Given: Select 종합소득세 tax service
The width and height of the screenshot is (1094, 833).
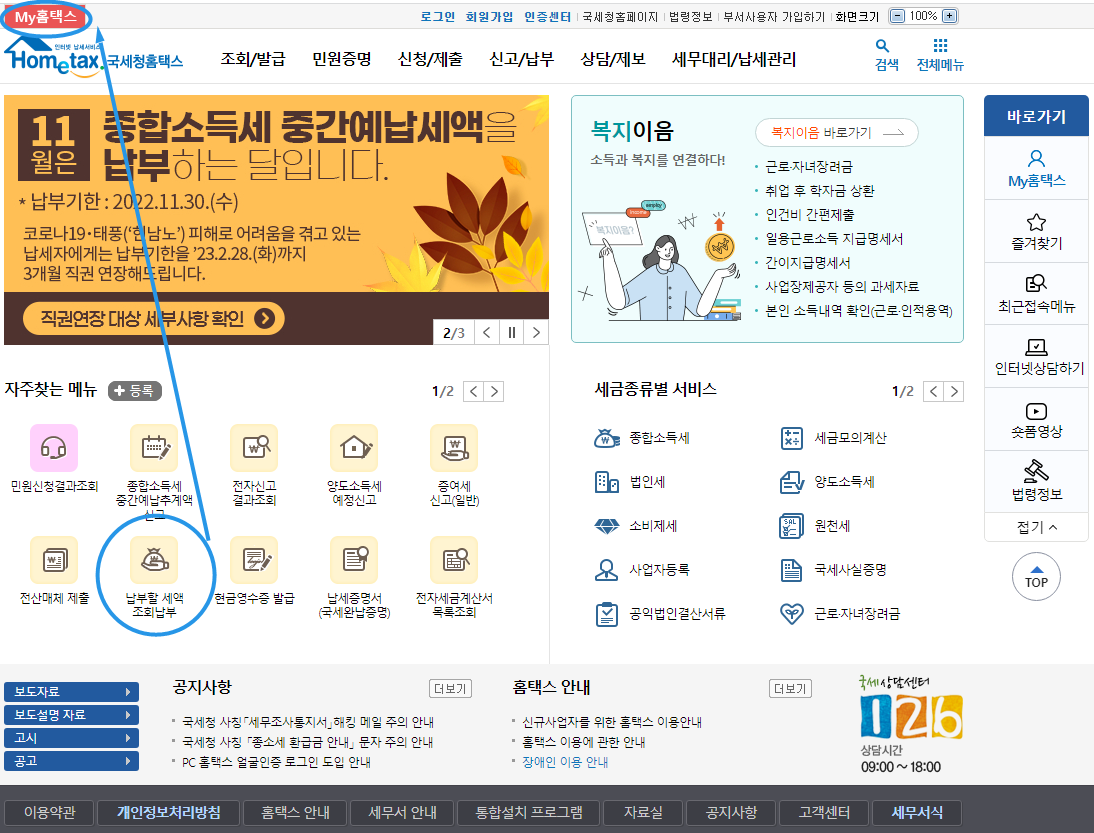Looking at the screenshot, I should click(x=641, y=438).
